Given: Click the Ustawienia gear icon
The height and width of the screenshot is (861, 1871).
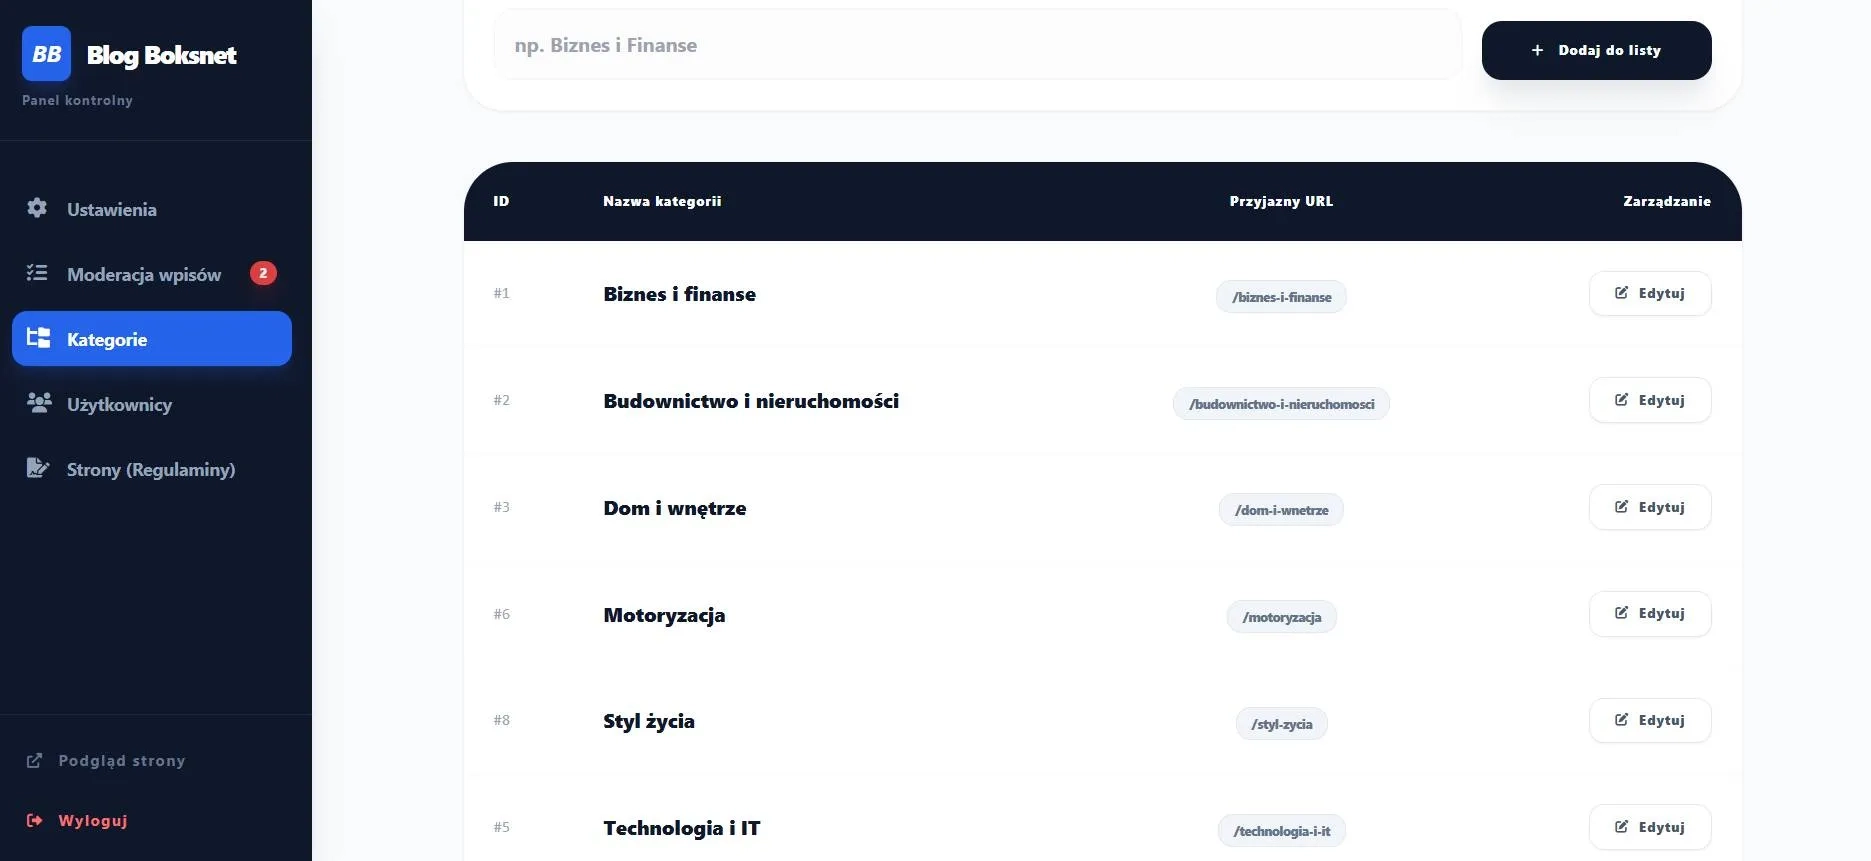Looking at the screenshot, I should point(37,208).
